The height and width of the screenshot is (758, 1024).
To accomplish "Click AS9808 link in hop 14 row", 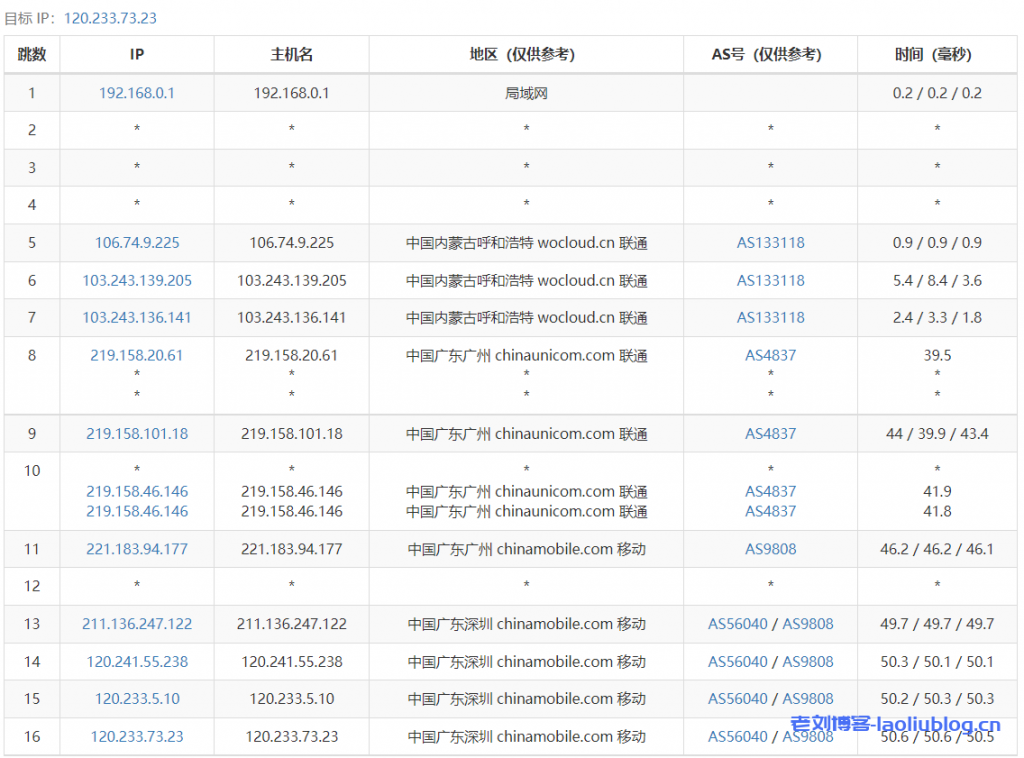I will pos(808,661).
